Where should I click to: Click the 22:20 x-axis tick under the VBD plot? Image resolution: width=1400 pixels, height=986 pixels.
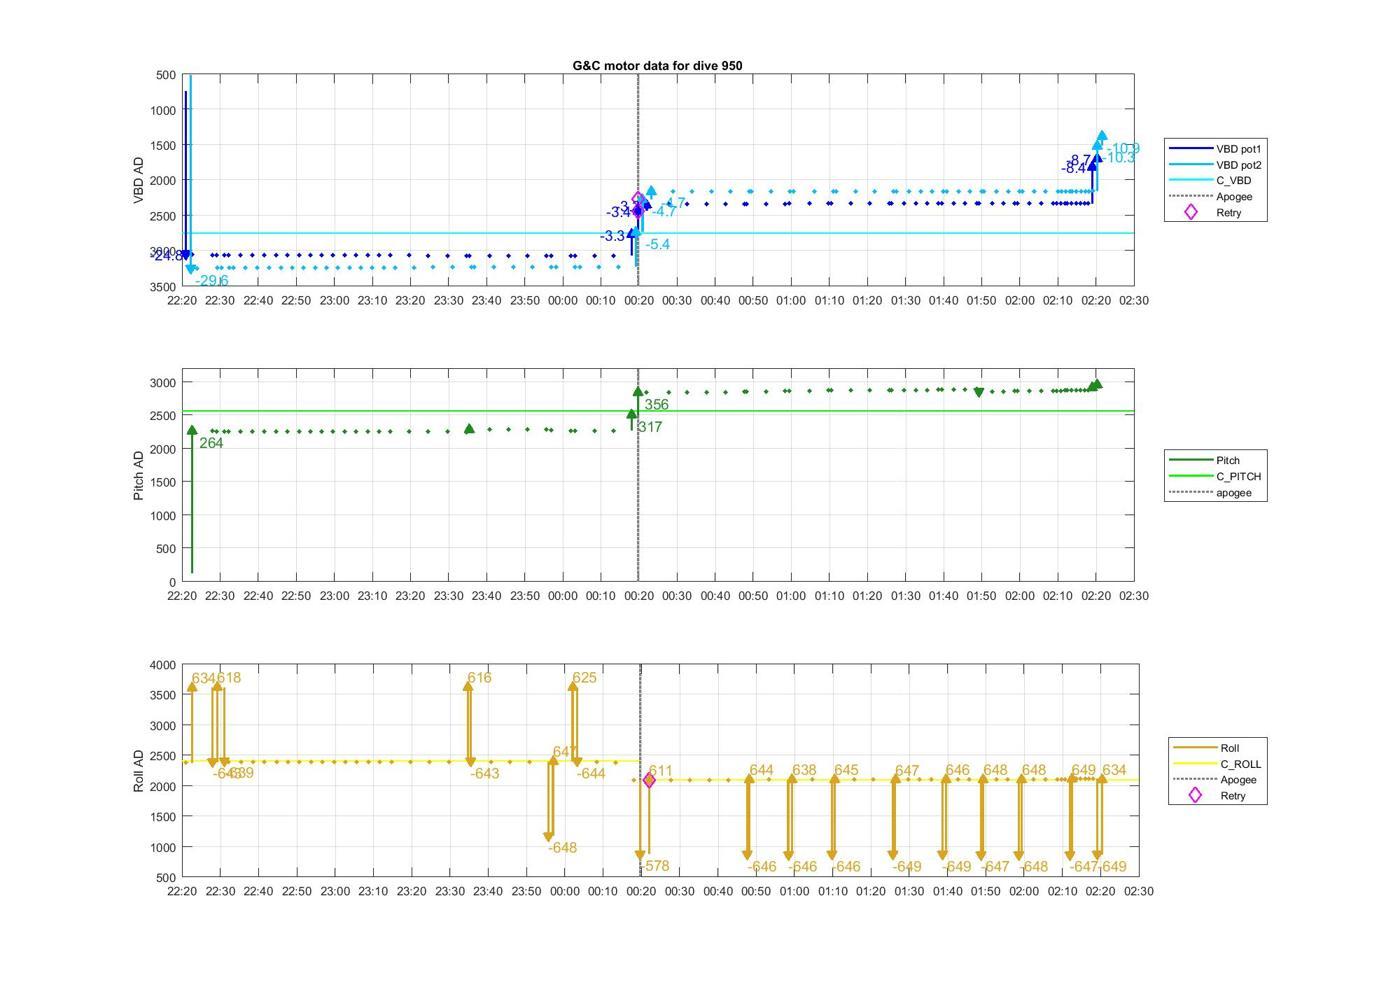182,300
